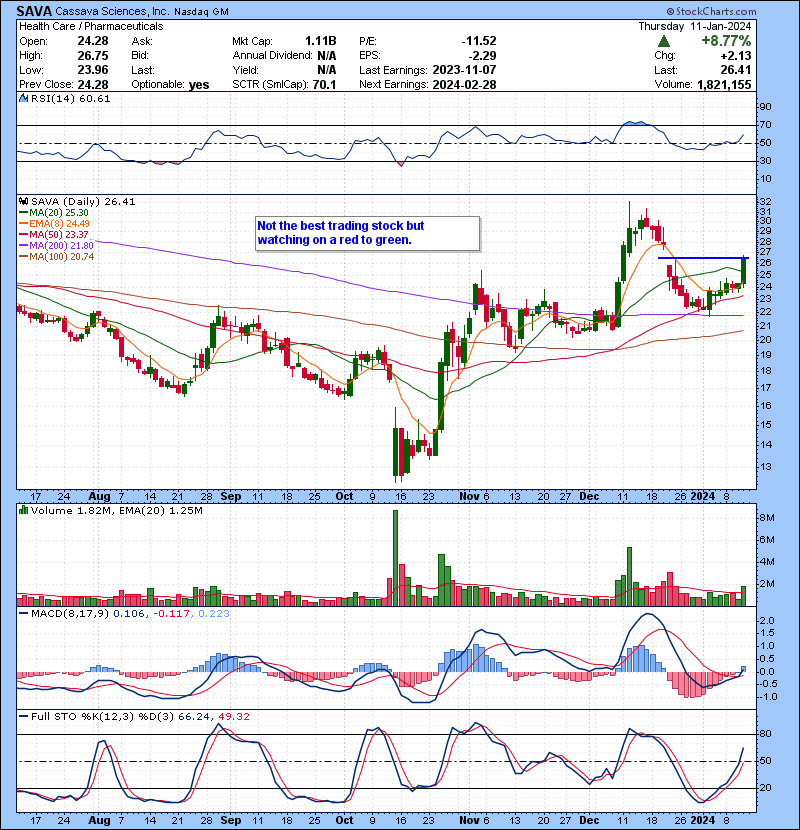
Task: Click the Oct label on the price chart axis
Action: coord(344,497)
